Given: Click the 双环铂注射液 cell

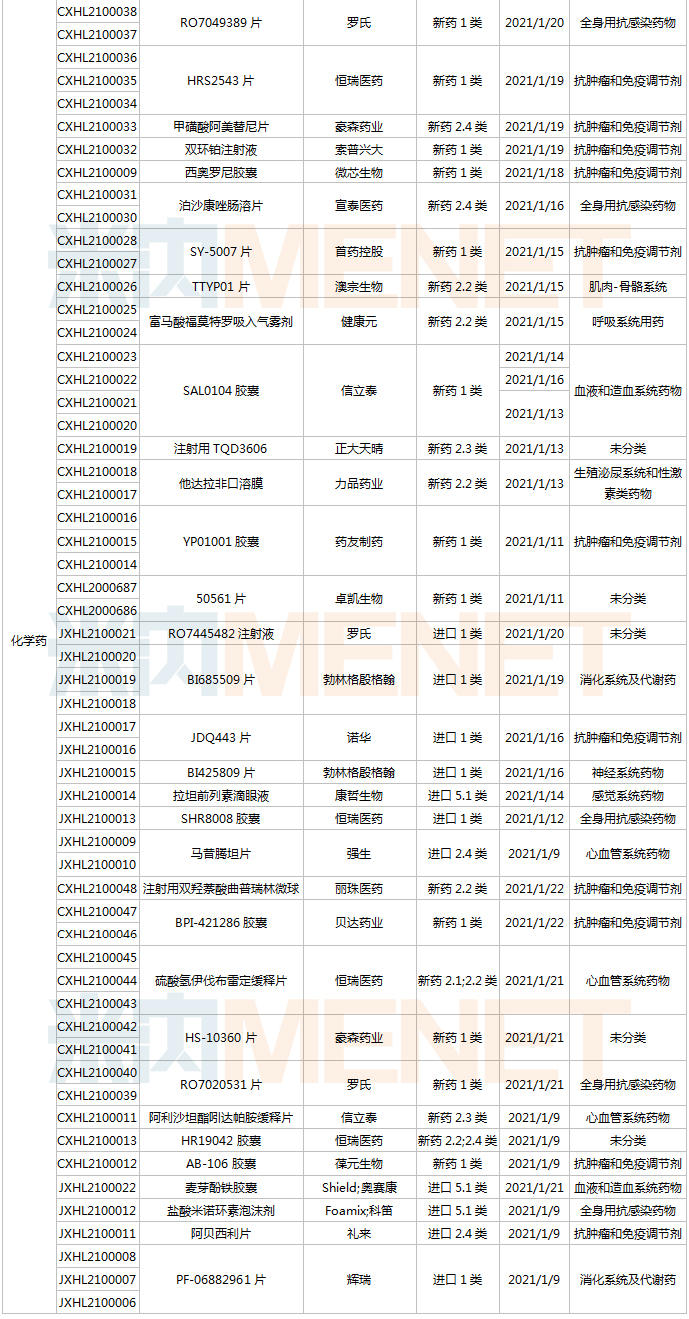Looking at the screenshot, I should pos(220,150).
